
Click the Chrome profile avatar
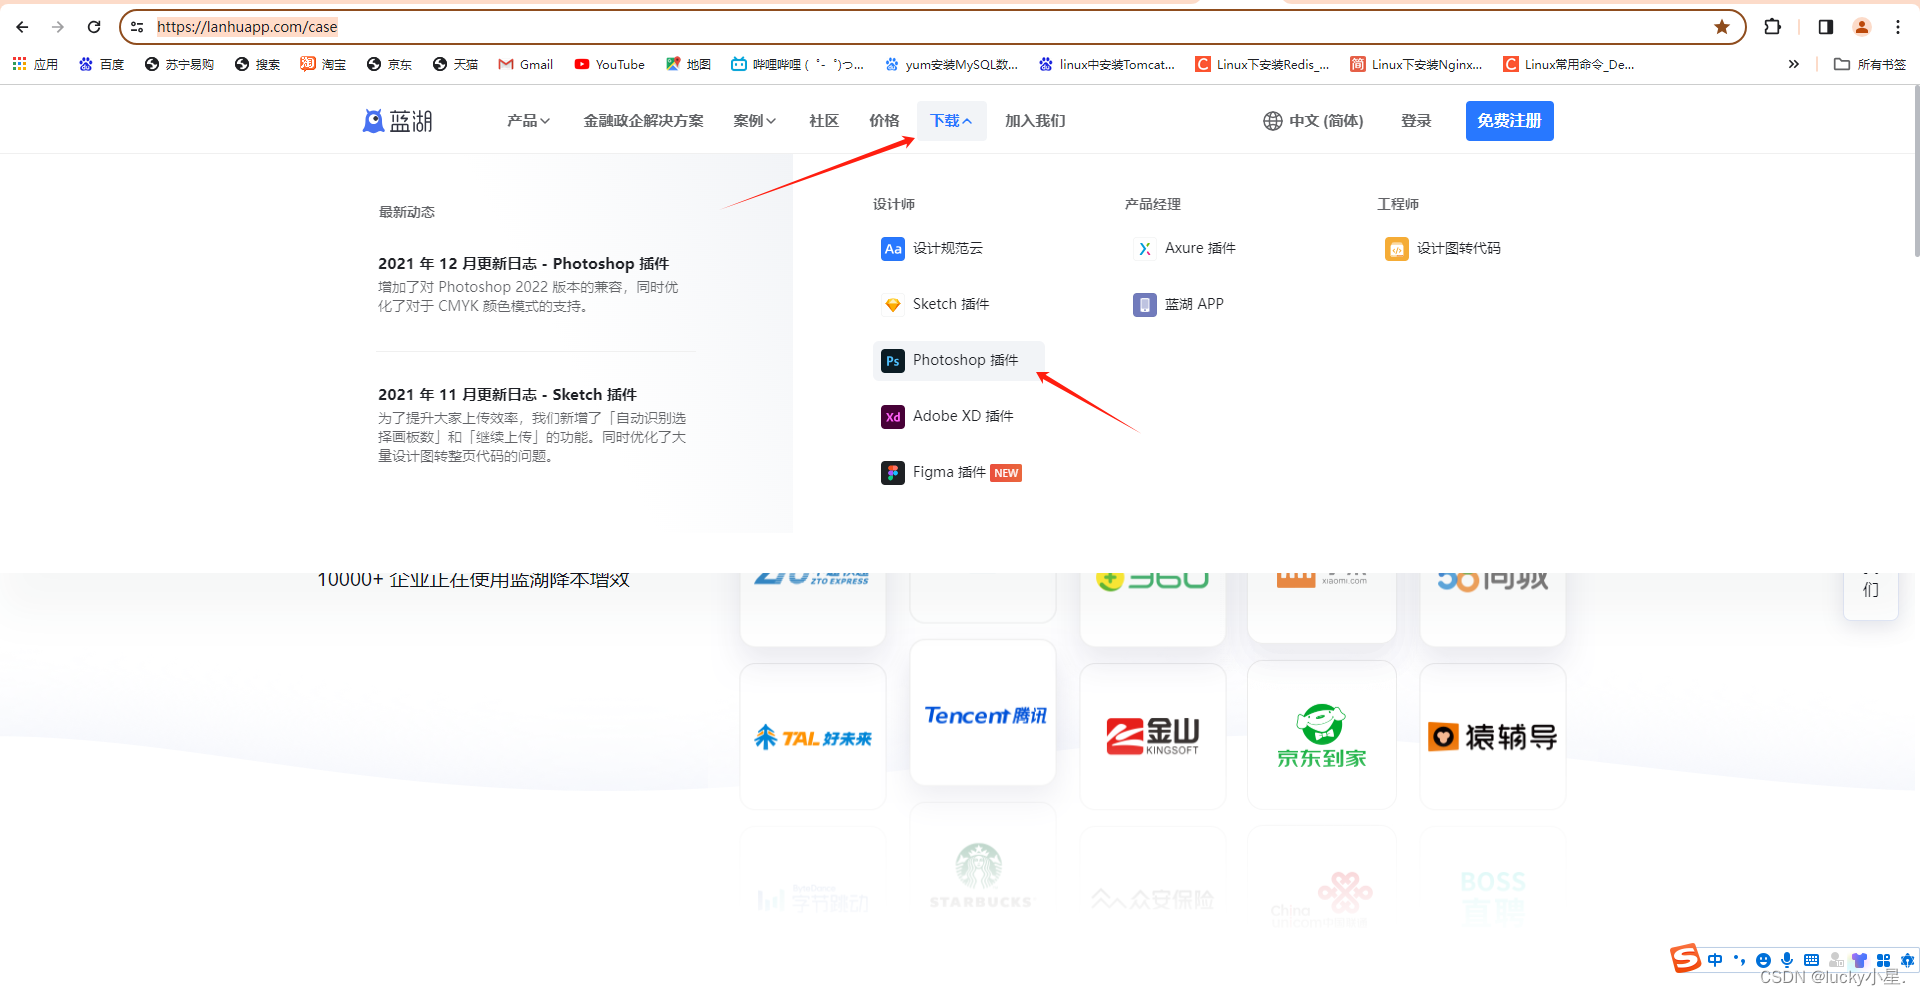point(1862,27)
